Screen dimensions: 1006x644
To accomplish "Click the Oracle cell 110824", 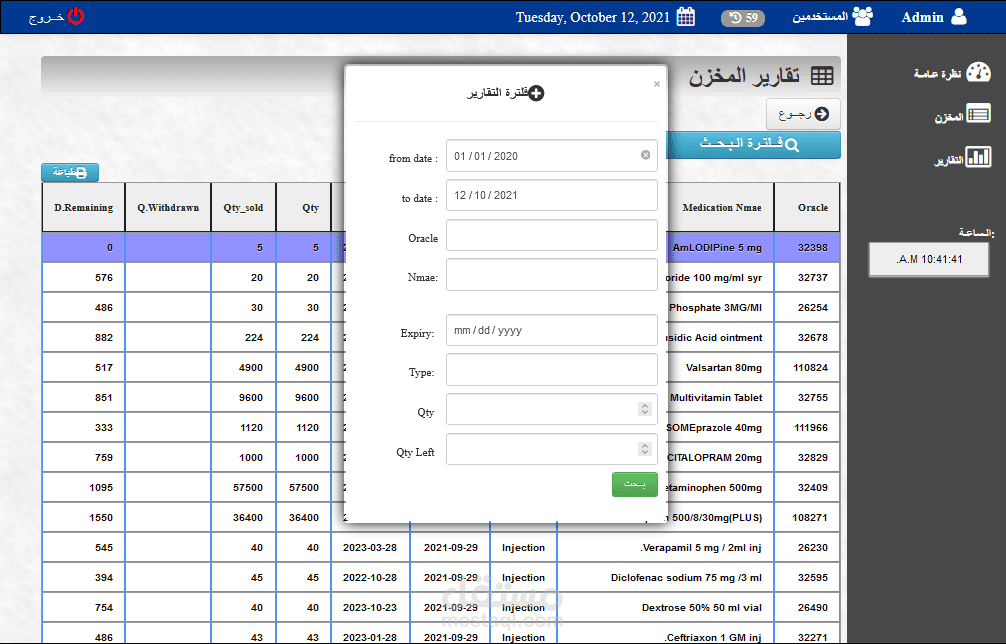I will point(807,368).
